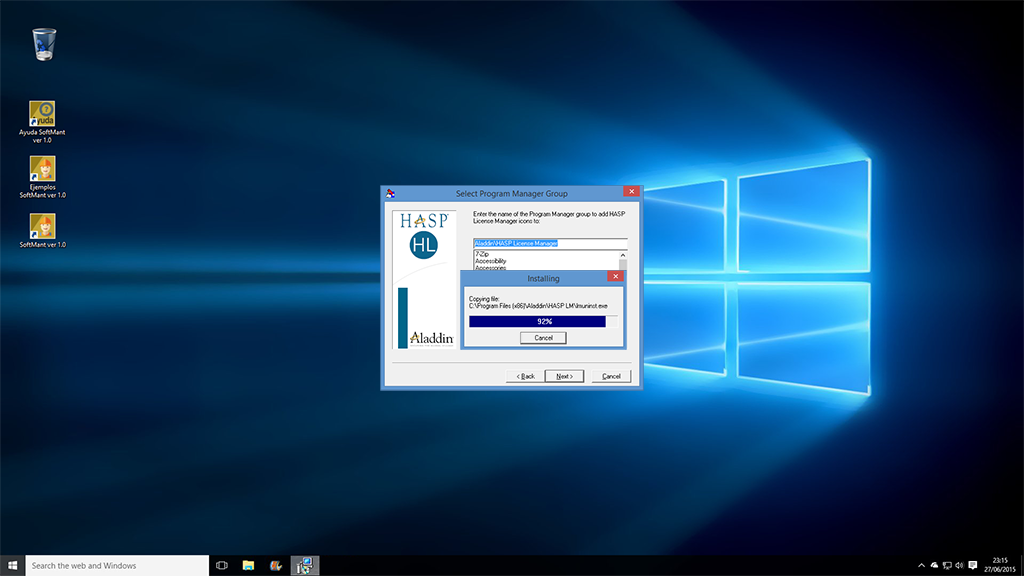1024x576 pixels.
Task: Click the volume speaker tray icon
Action: click(x=960, y=565)
